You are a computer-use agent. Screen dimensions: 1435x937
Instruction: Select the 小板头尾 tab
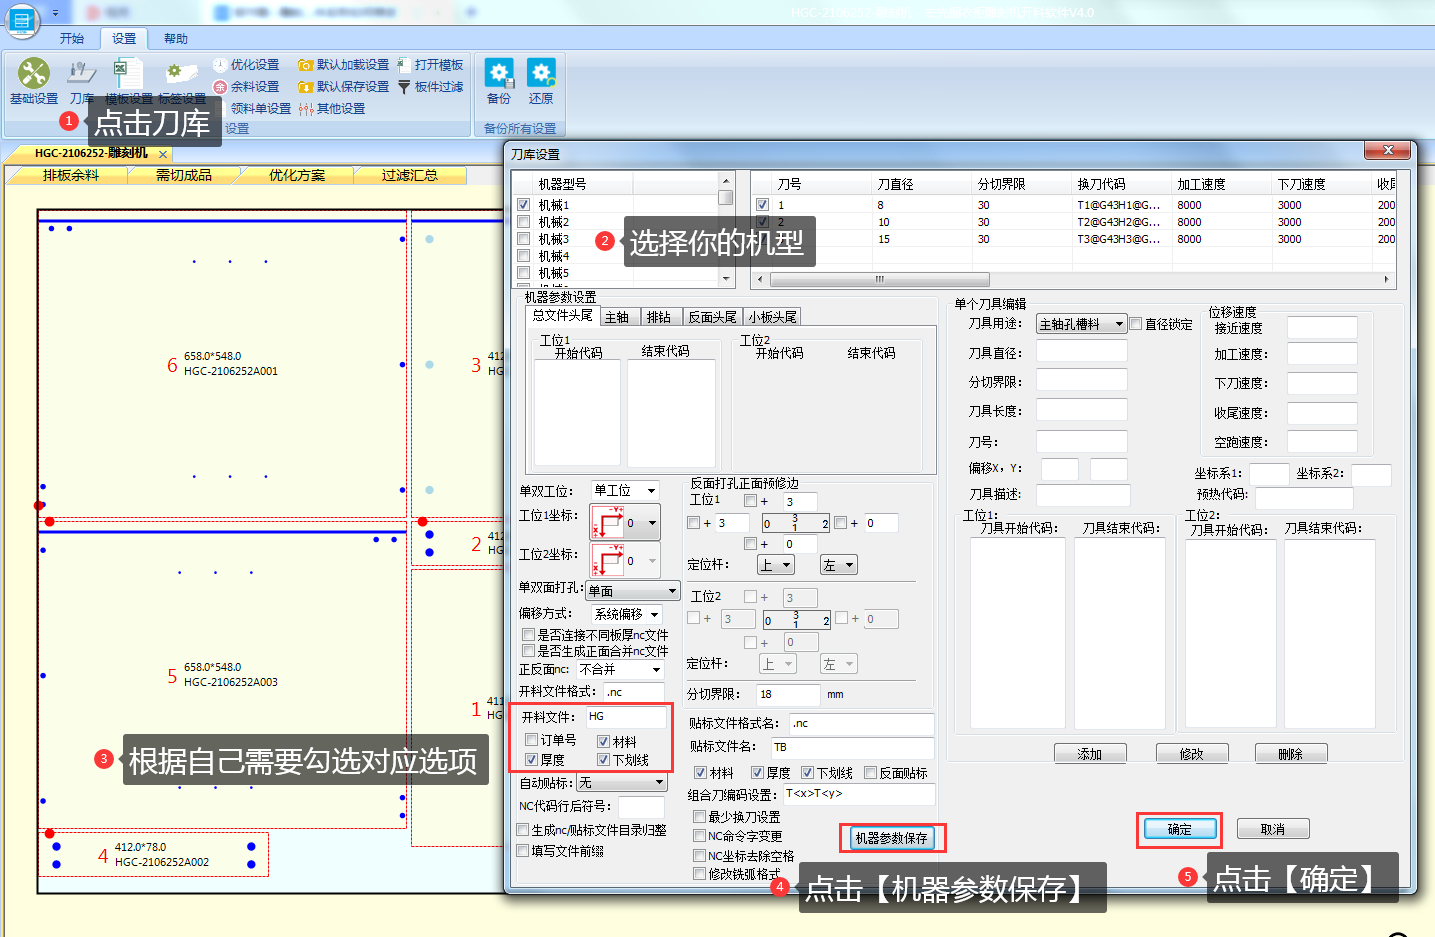click(x=772, y=317)
